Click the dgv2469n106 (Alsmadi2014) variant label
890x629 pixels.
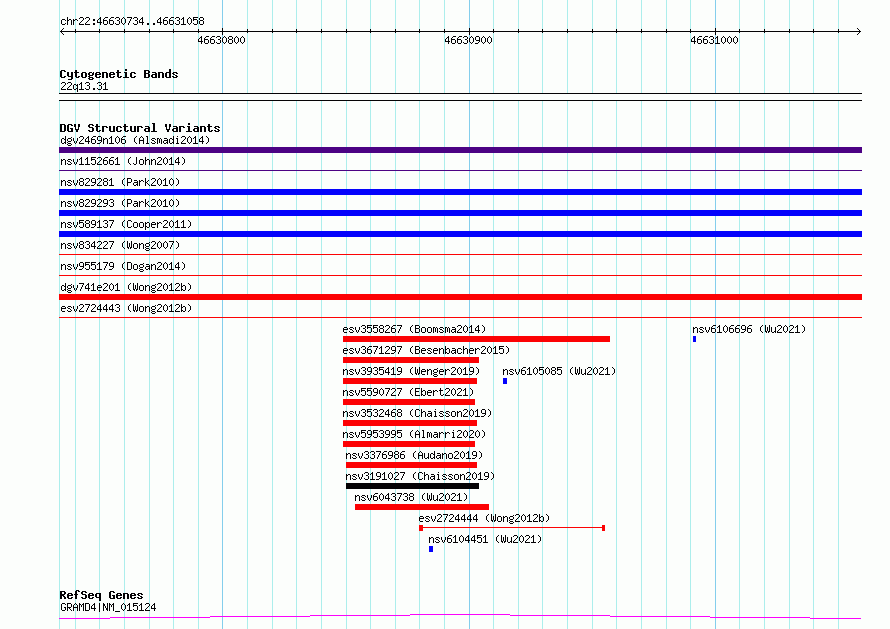135,140
